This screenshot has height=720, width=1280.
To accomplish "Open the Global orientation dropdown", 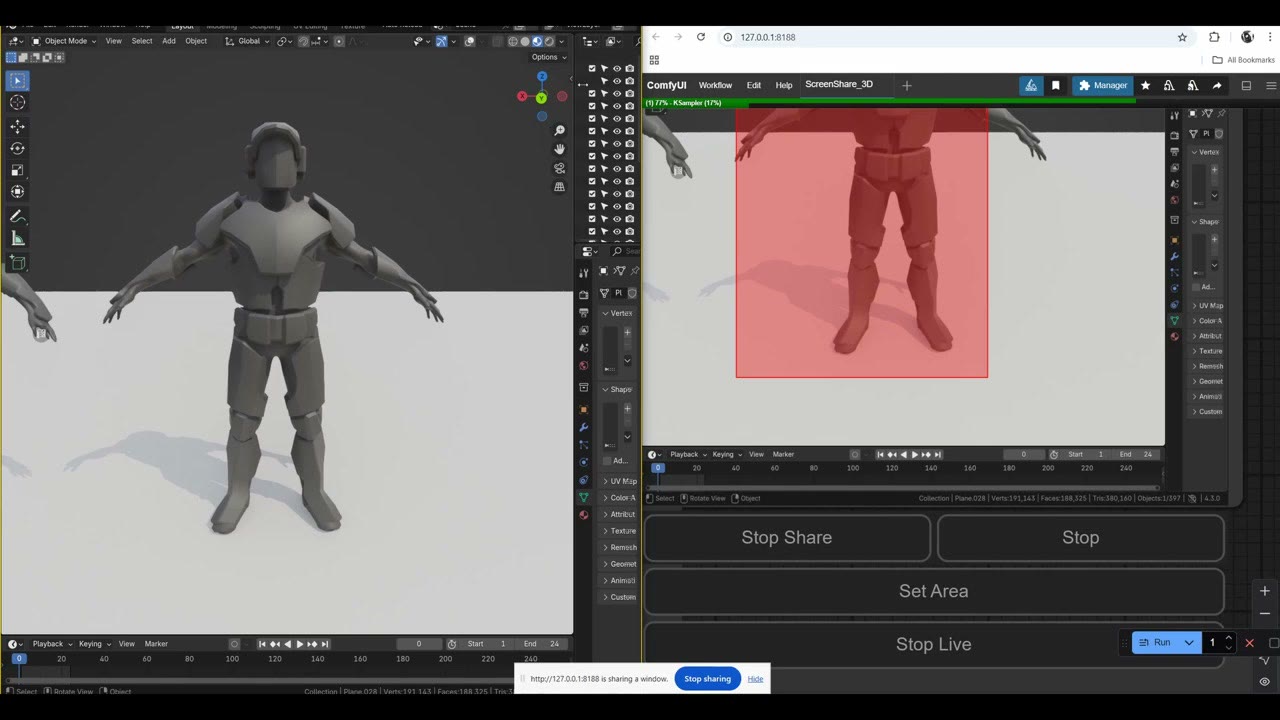I will tap(246, 41).
